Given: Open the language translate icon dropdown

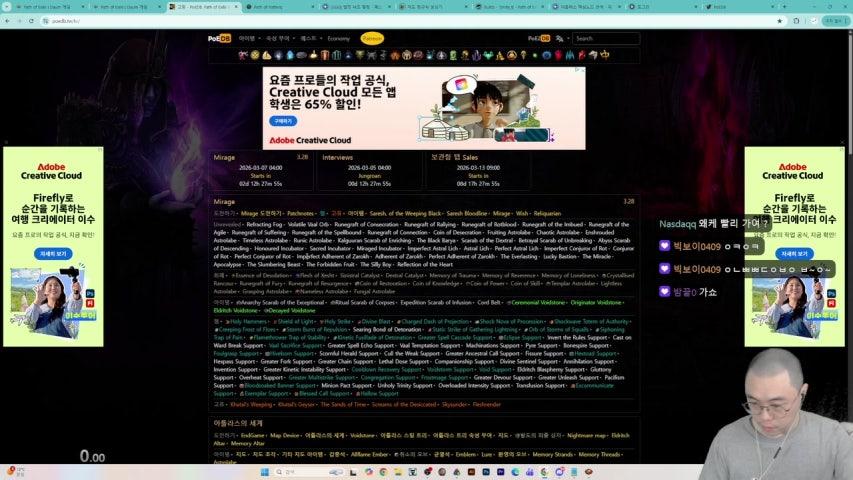Looking at the screenshot, I should tap(568, 38).
